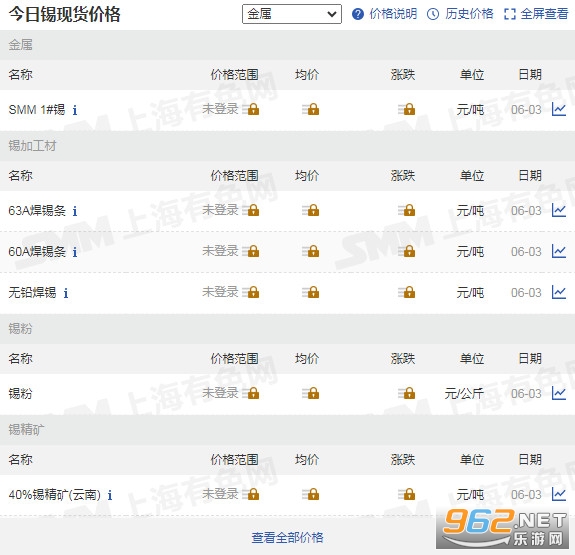Click the 价格说明 help link
The image size is (575, 555).
(393, 14)
